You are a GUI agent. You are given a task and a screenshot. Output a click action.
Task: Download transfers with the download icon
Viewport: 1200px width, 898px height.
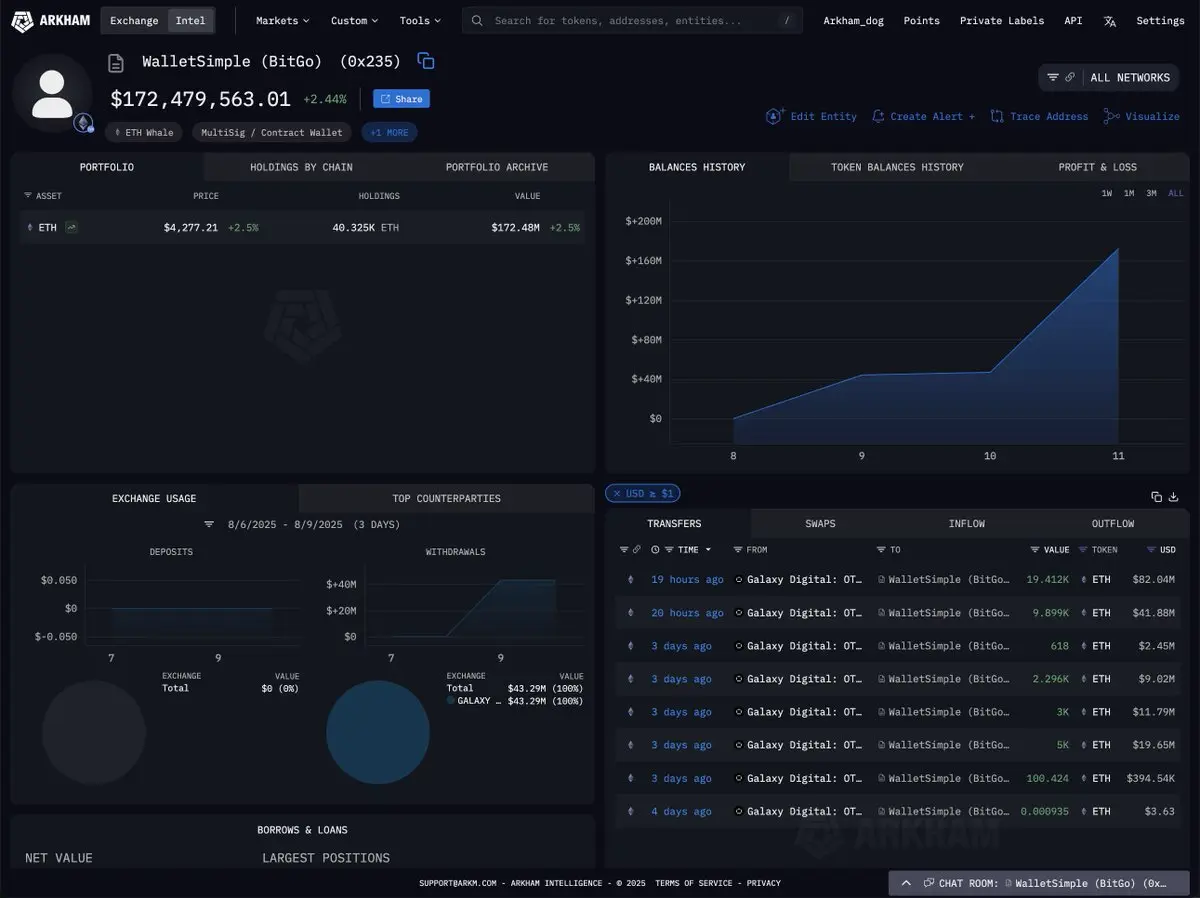point(1174,496)
